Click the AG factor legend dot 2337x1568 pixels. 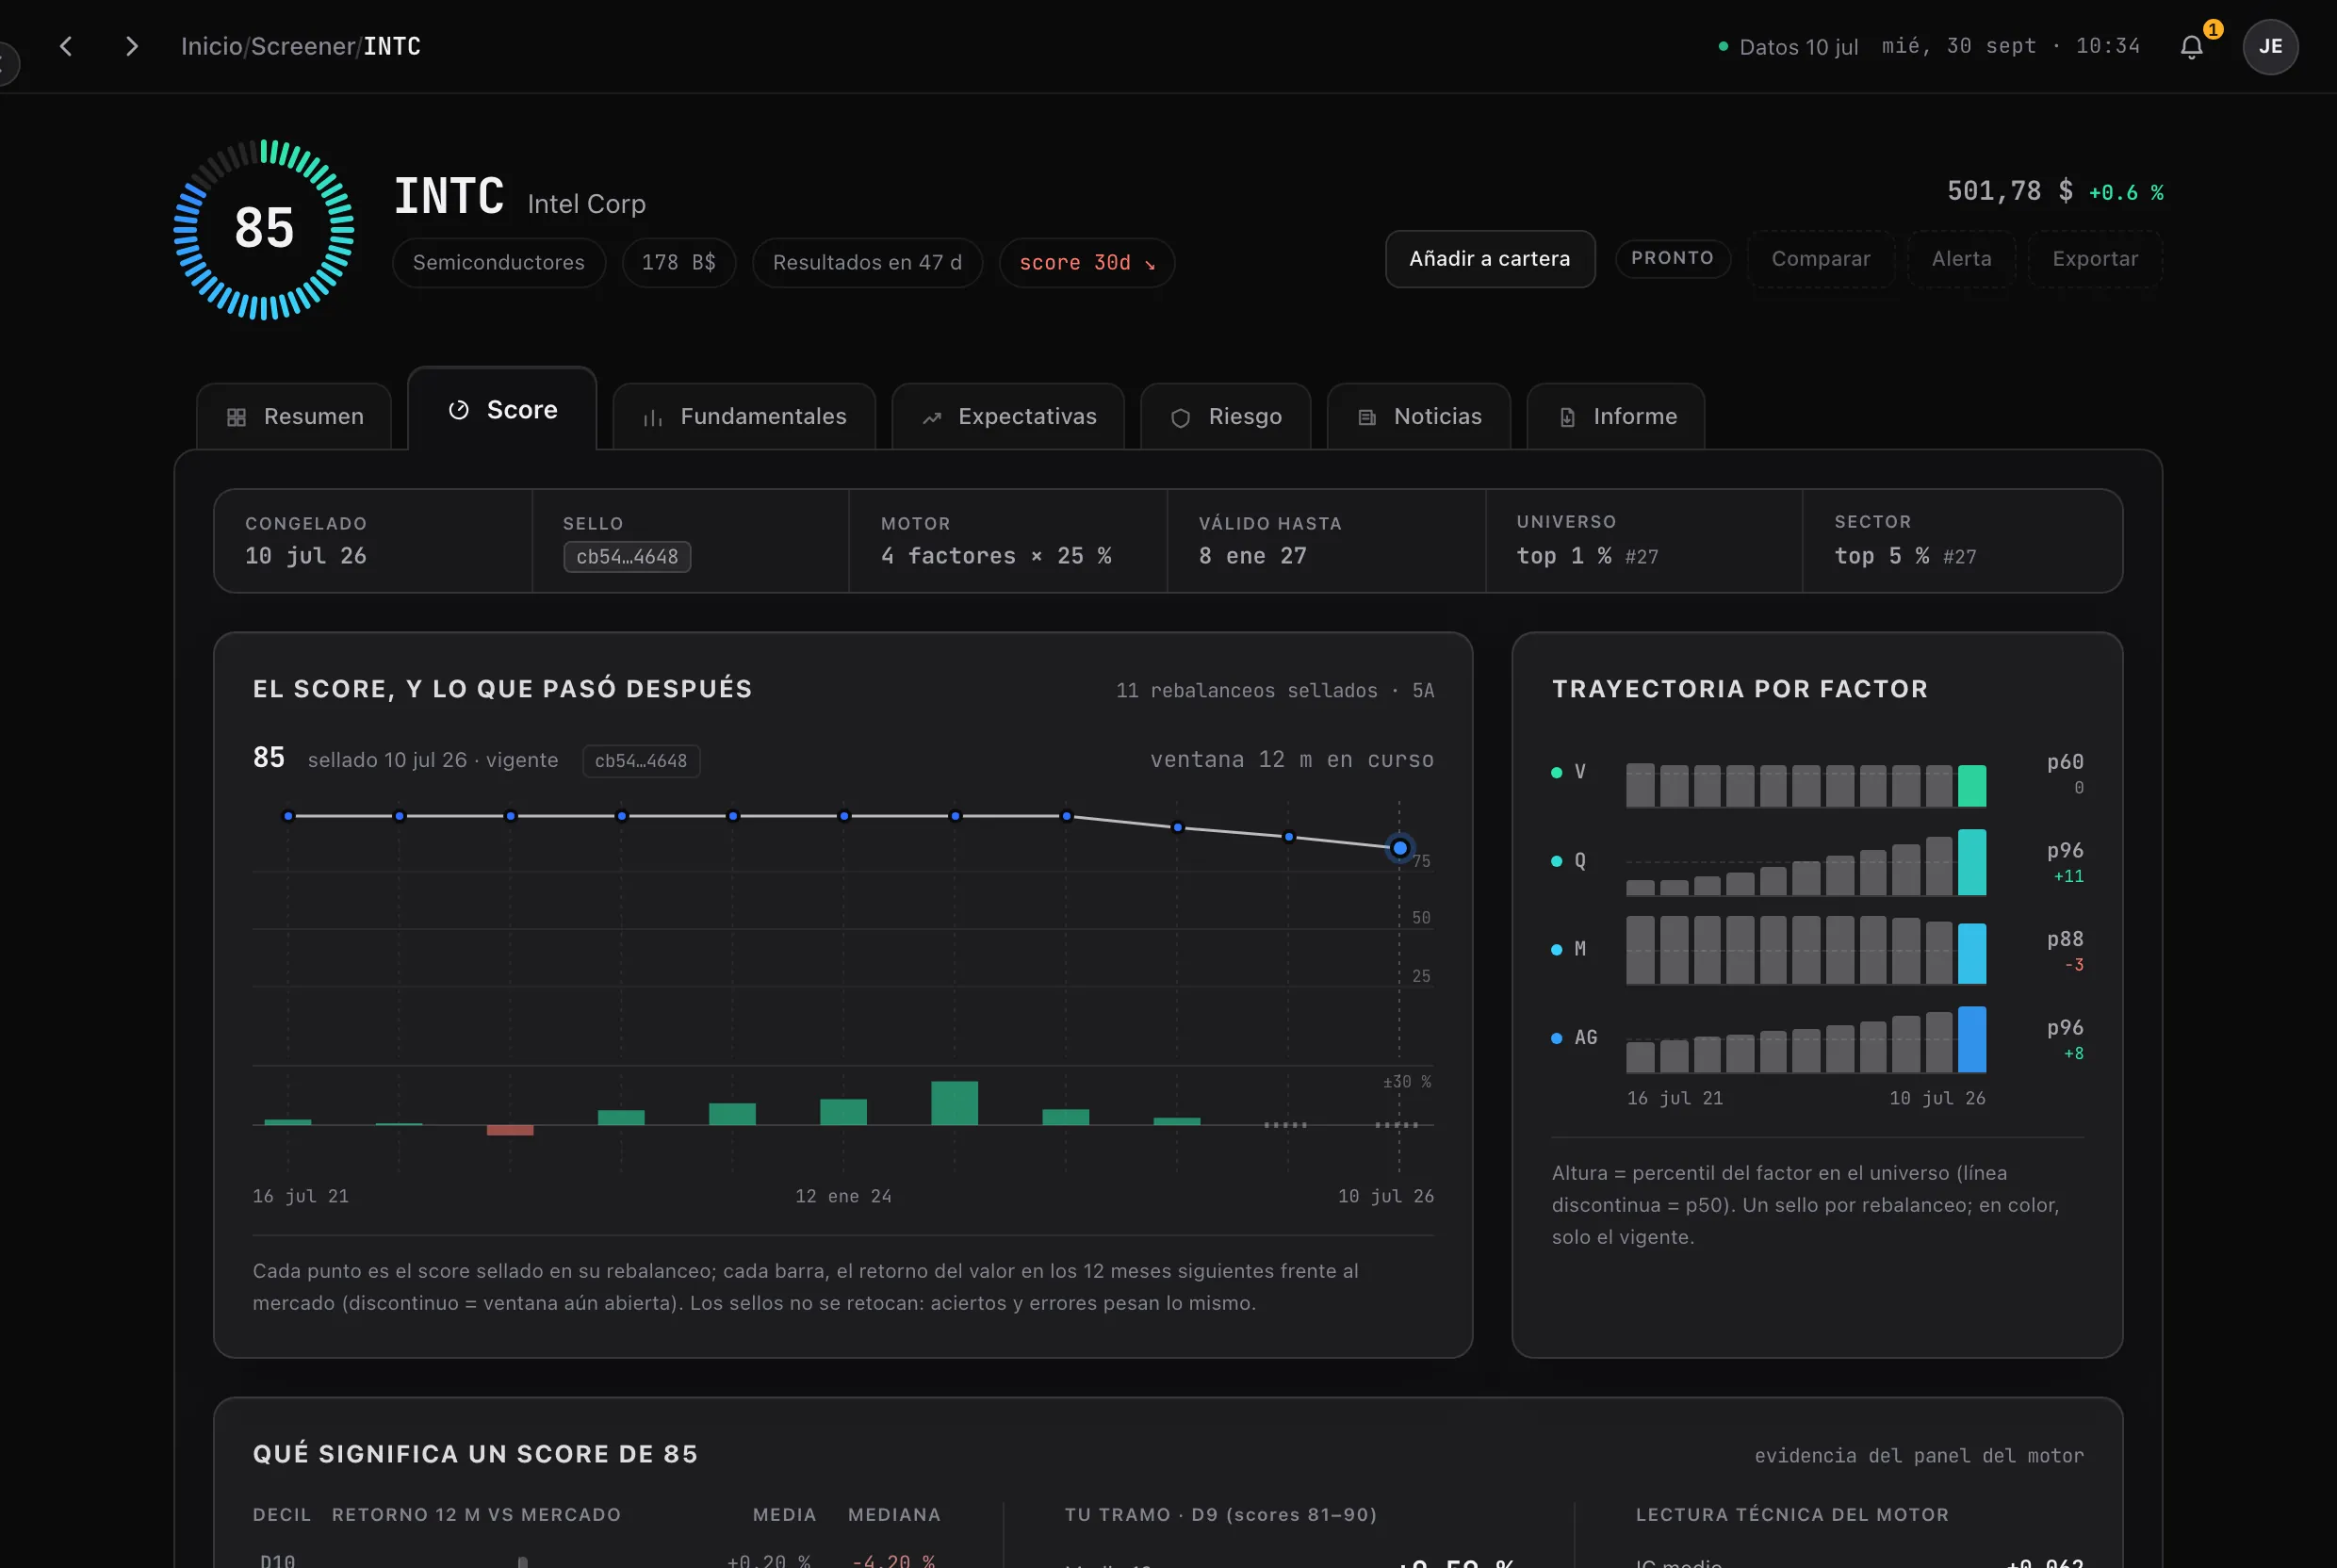(1556, 1039)
